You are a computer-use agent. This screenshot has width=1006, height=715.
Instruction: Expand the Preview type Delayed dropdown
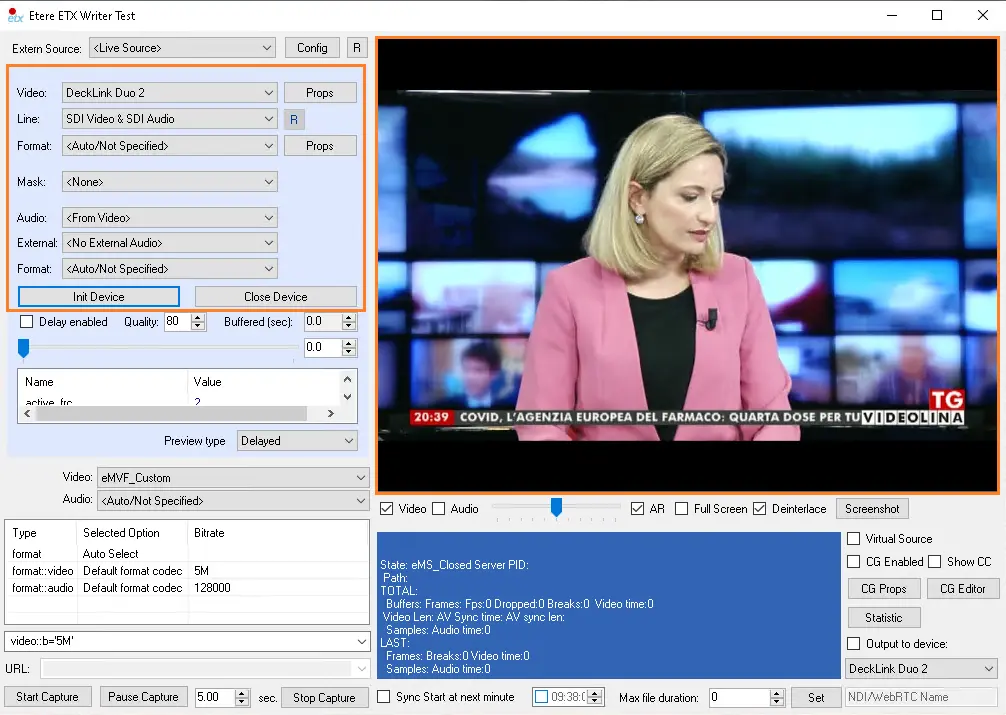pyautogui.click(x=297, y=441)
